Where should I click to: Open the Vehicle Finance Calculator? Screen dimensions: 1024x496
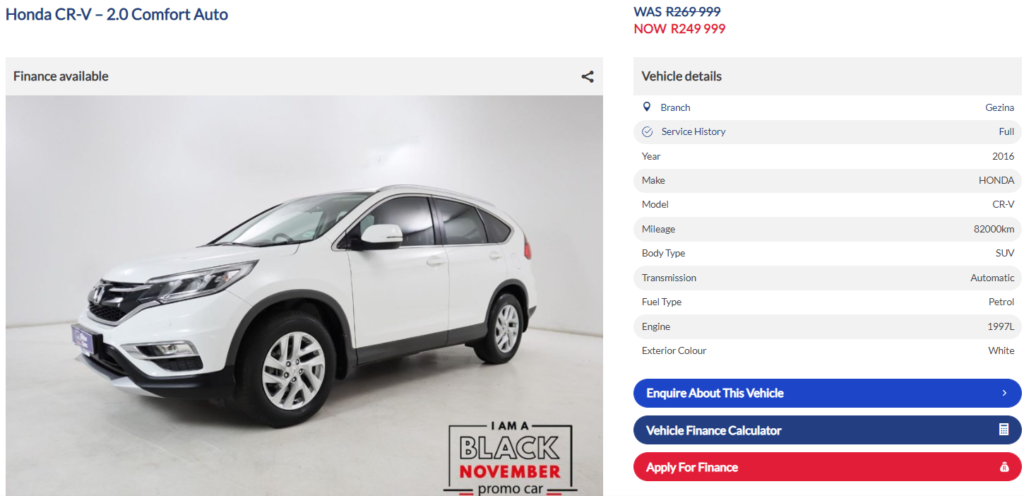point(827,430)
